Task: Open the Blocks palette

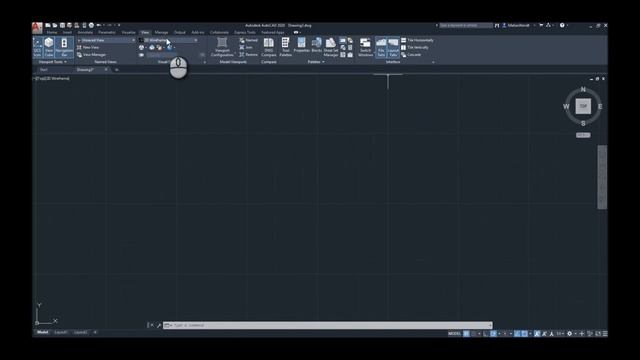Action: pos(317,45)
